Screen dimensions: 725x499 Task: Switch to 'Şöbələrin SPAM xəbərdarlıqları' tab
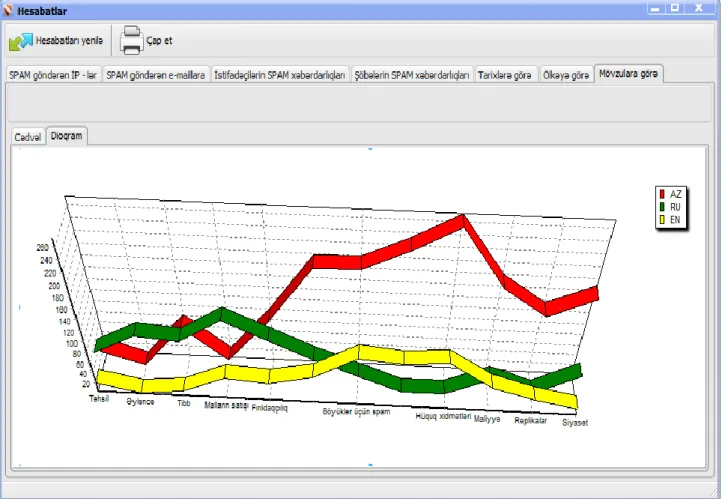(x=412, y=75)
